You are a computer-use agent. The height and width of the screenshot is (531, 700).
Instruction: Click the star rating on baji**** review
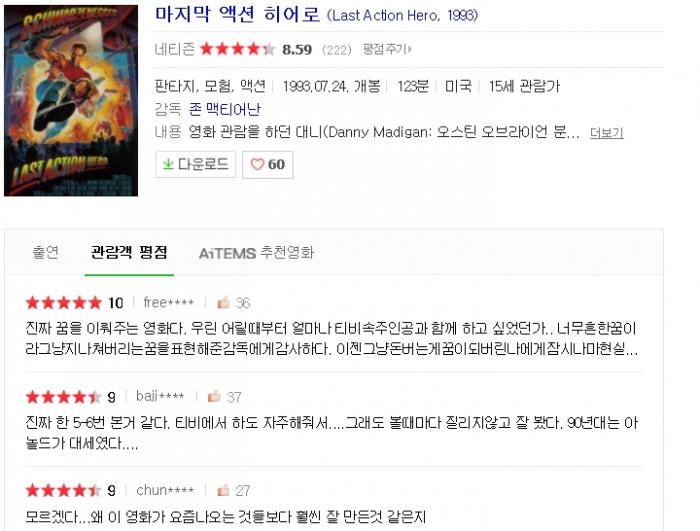click(64, 397)
